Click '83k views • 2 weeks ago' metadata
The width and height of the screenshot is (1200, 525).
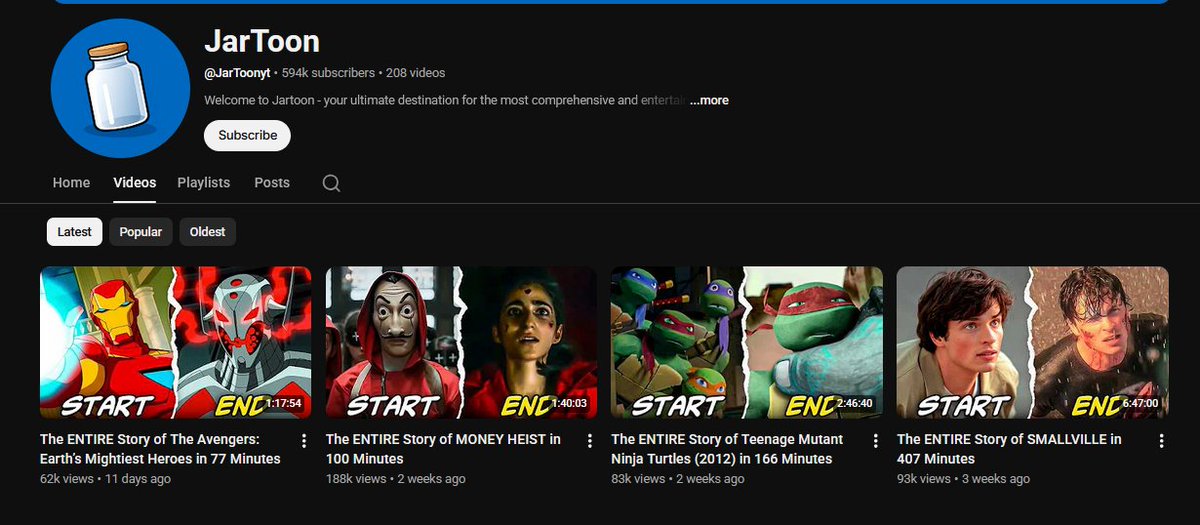pyautogui.click(x=678, y=479)
